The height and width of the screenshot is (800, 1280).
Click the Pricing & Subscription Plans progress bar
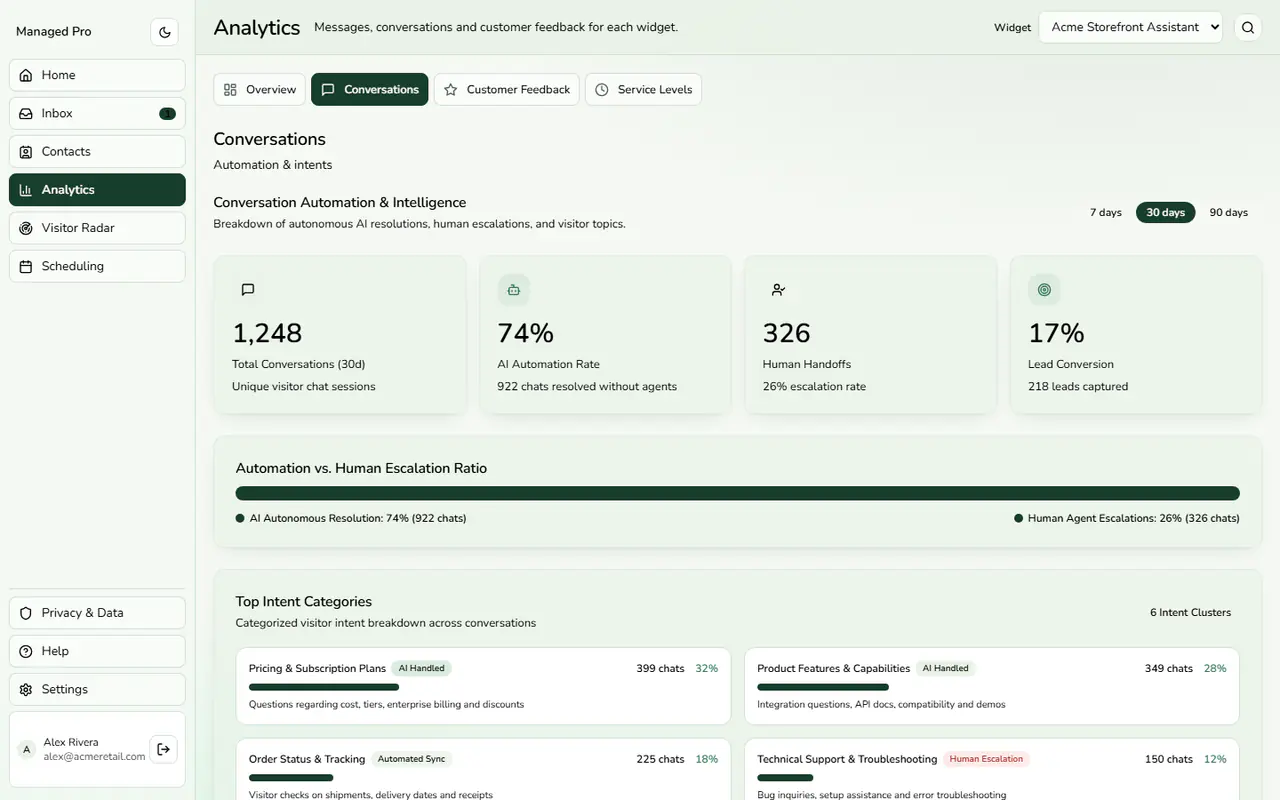pyautogui.click(x=324, y=687)
